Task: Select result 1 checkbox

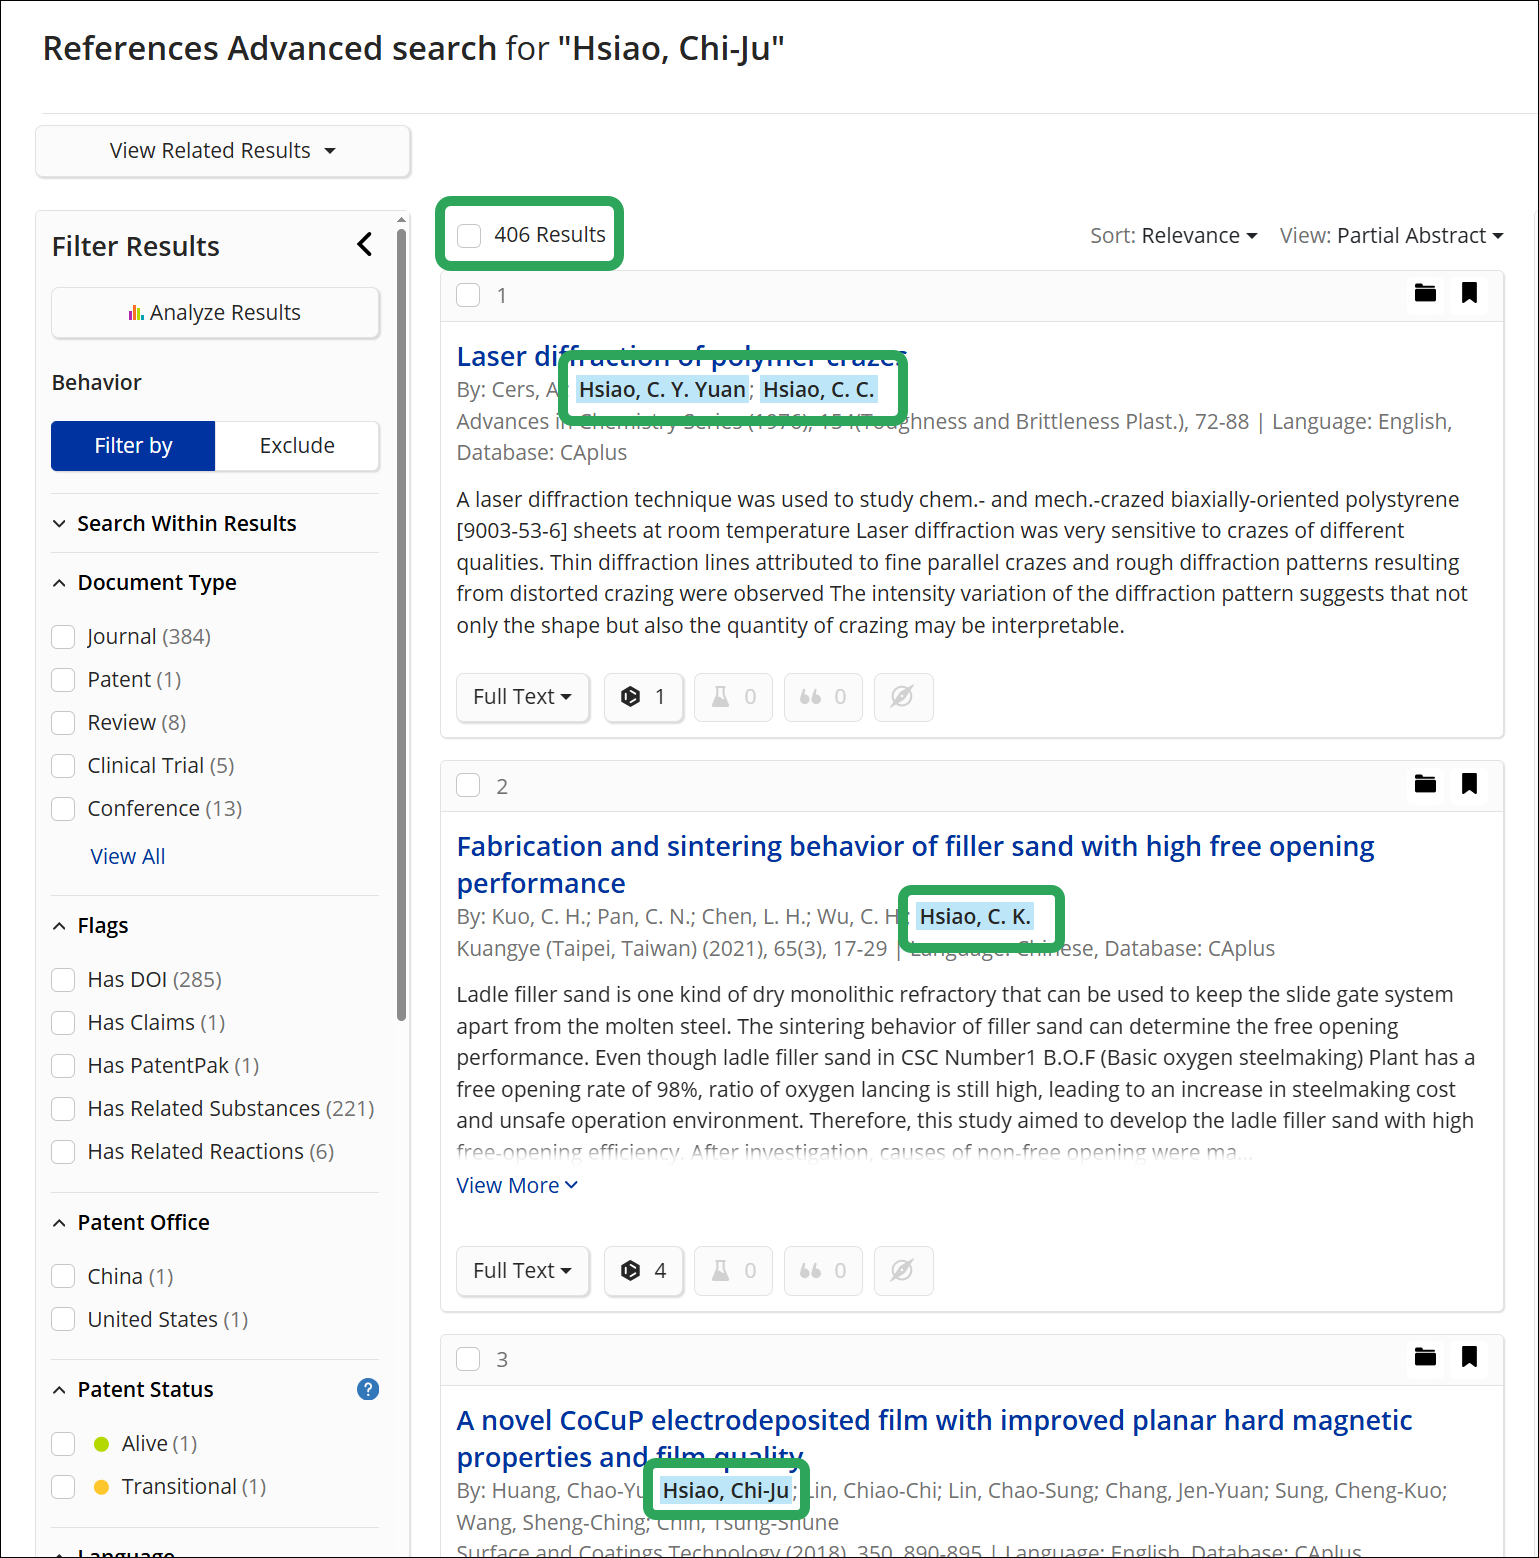Action: point(468,295)
